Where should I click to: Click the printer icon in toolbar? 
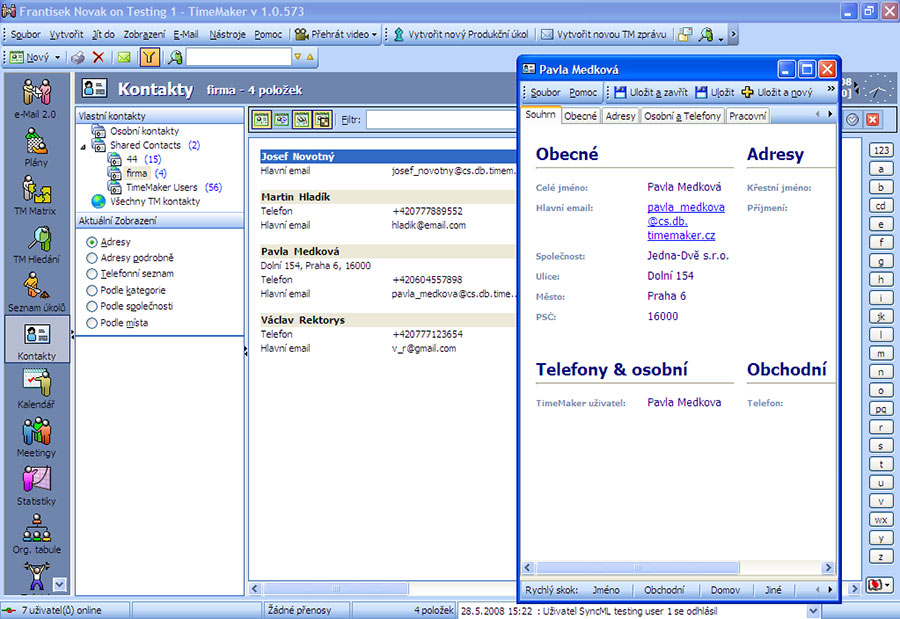[77, 57]
